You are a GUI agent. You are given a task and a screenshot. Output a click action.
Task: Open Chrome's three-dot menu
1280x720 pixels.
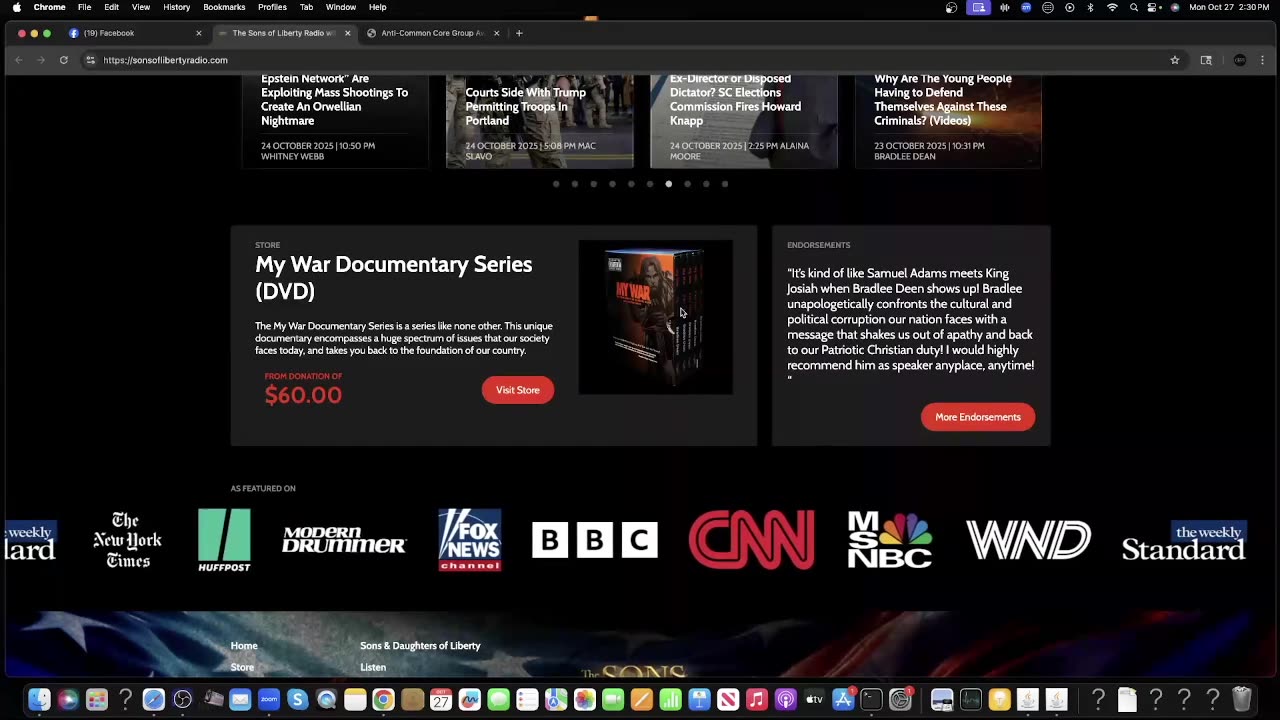1263,60
